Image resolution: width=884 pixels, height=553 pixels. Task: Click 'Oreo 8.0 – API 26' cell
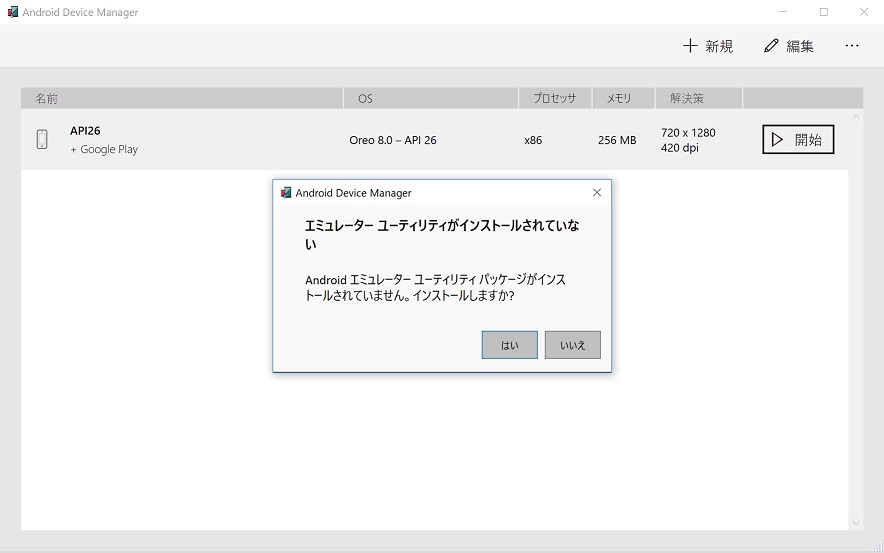393,140
